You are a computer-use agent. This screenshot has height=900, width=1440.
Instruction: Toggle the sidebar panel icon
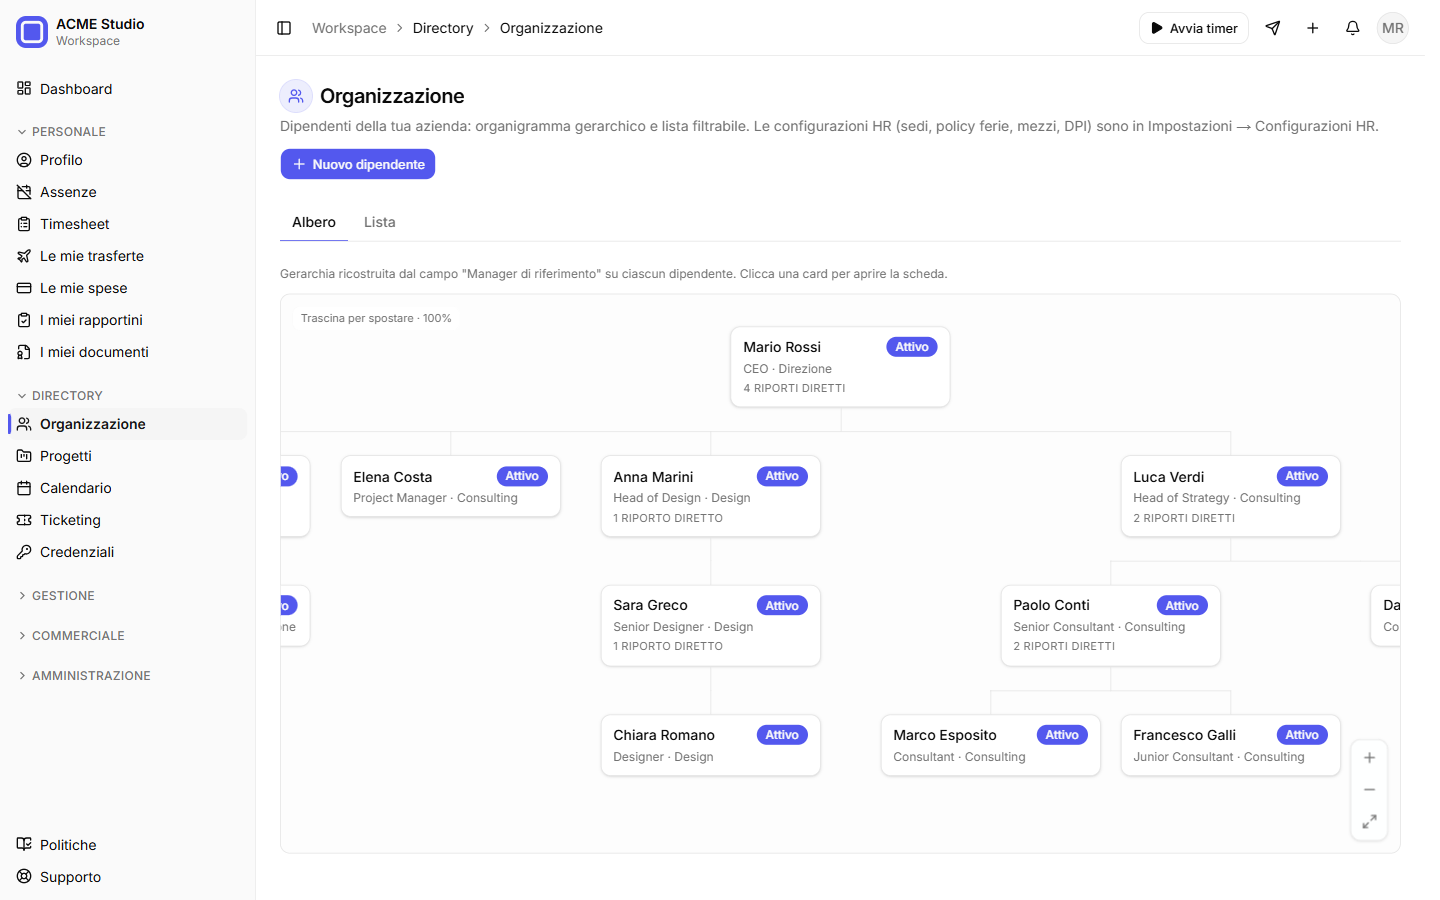(x=284, y=28)
